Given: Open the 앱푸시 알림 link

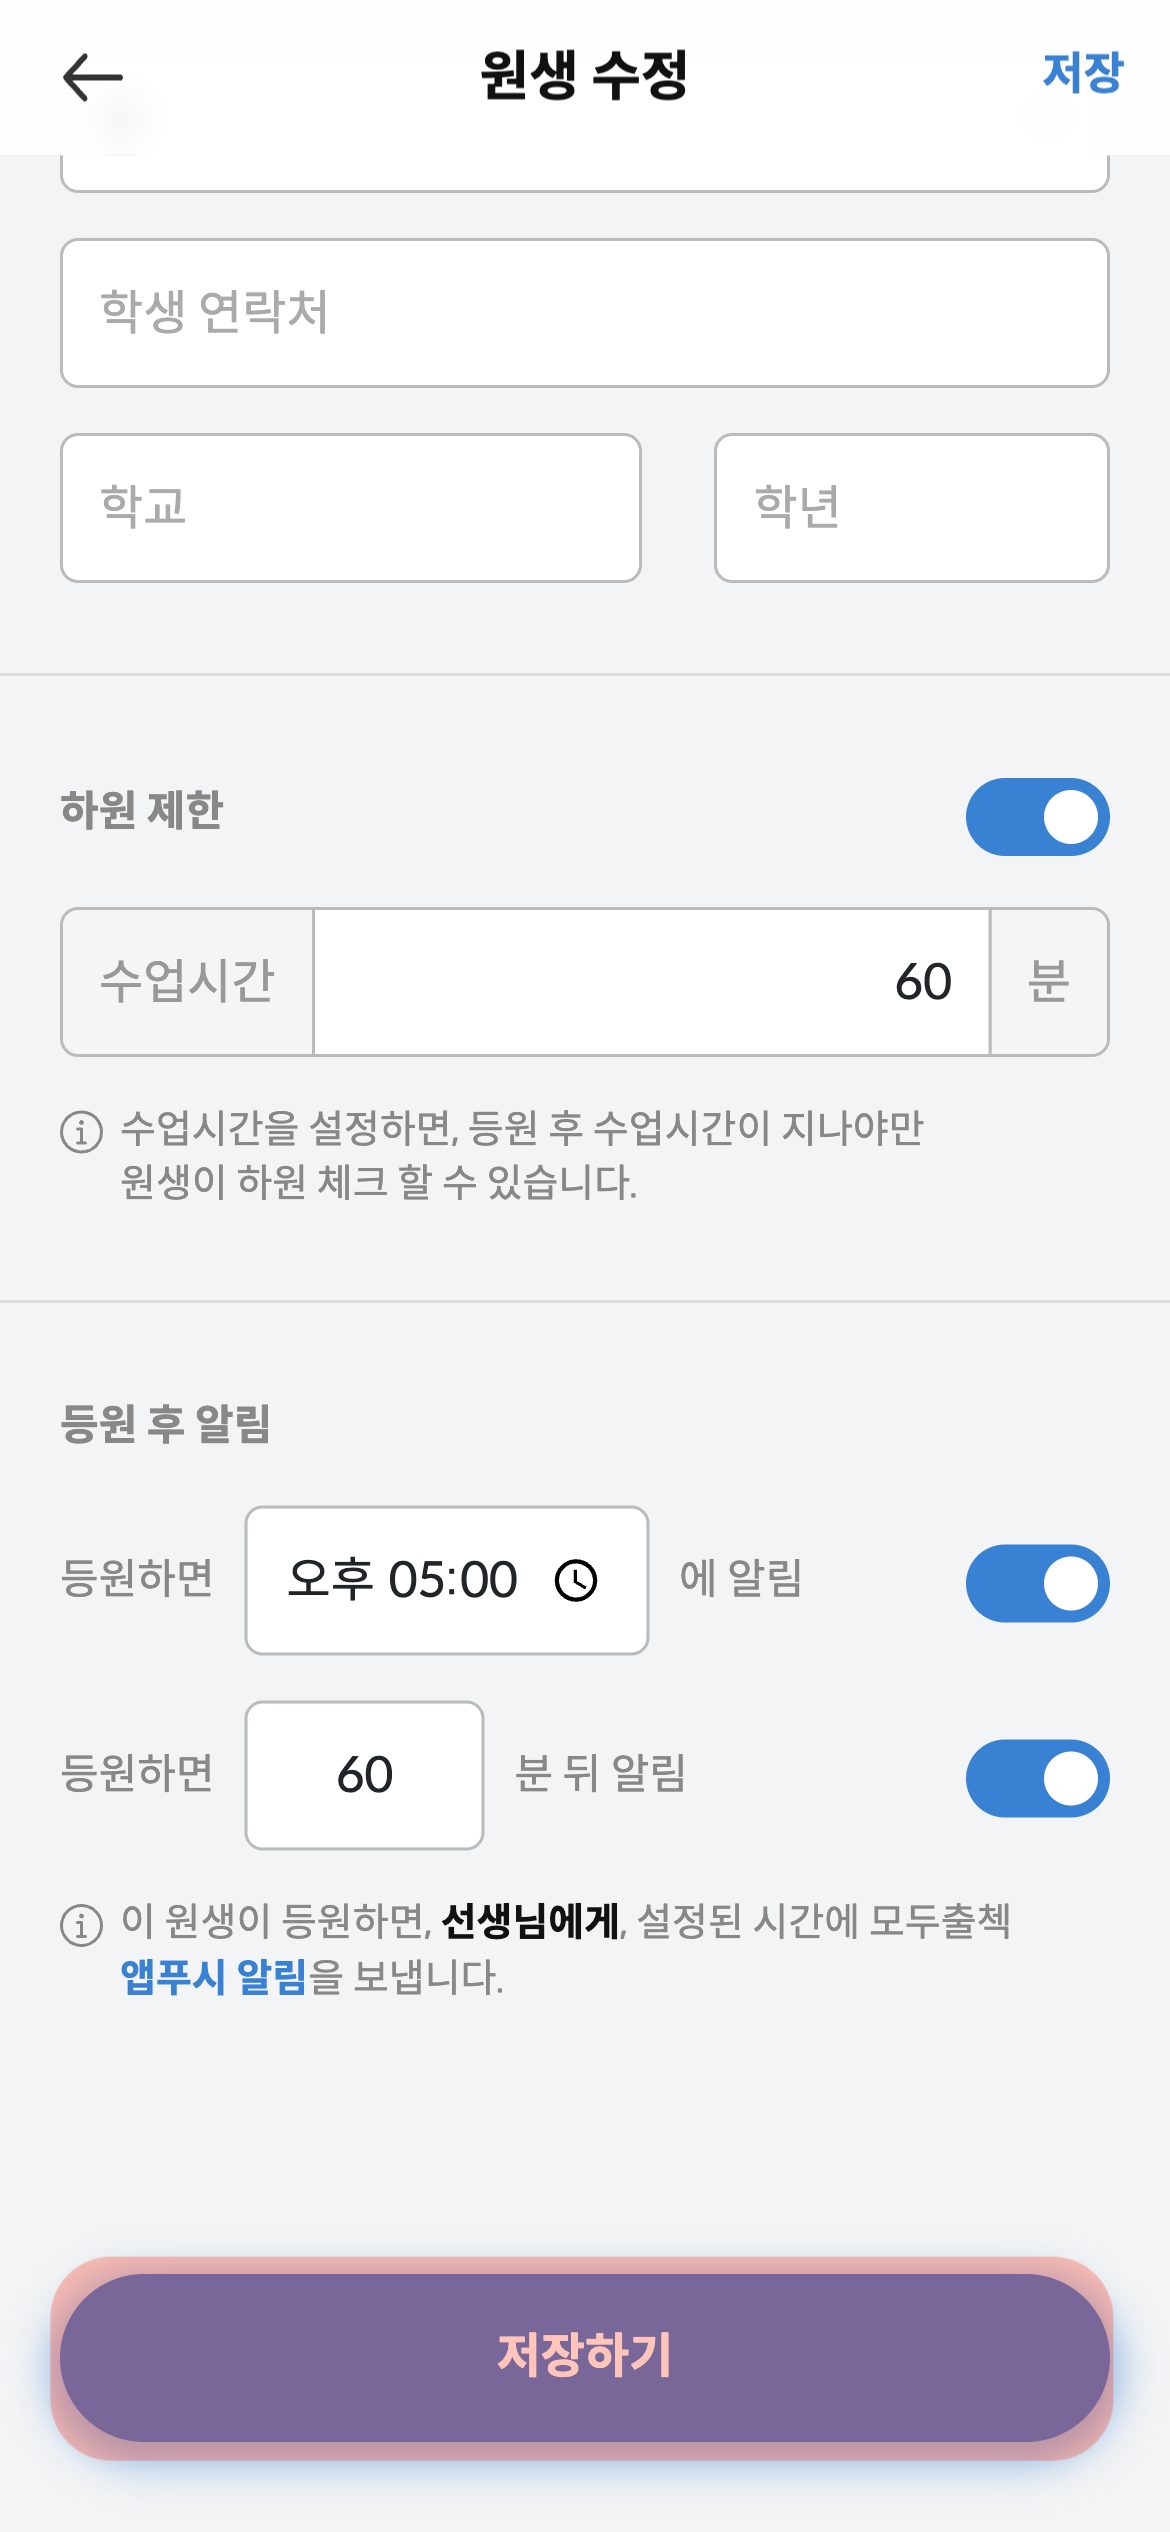Looking at the screenshot, I should pyautogui.click(x=213, y=1977).
